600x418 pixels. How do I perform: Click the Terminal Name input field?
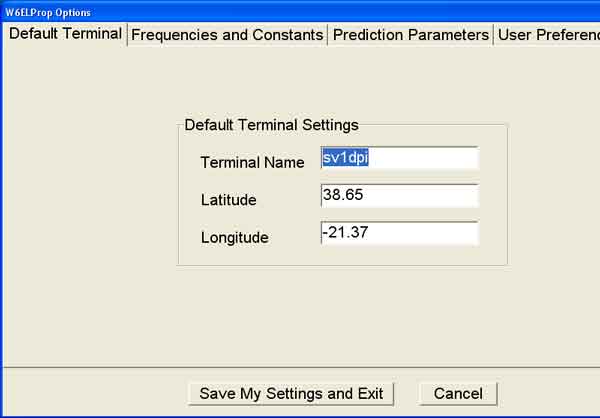click(400, 158)
